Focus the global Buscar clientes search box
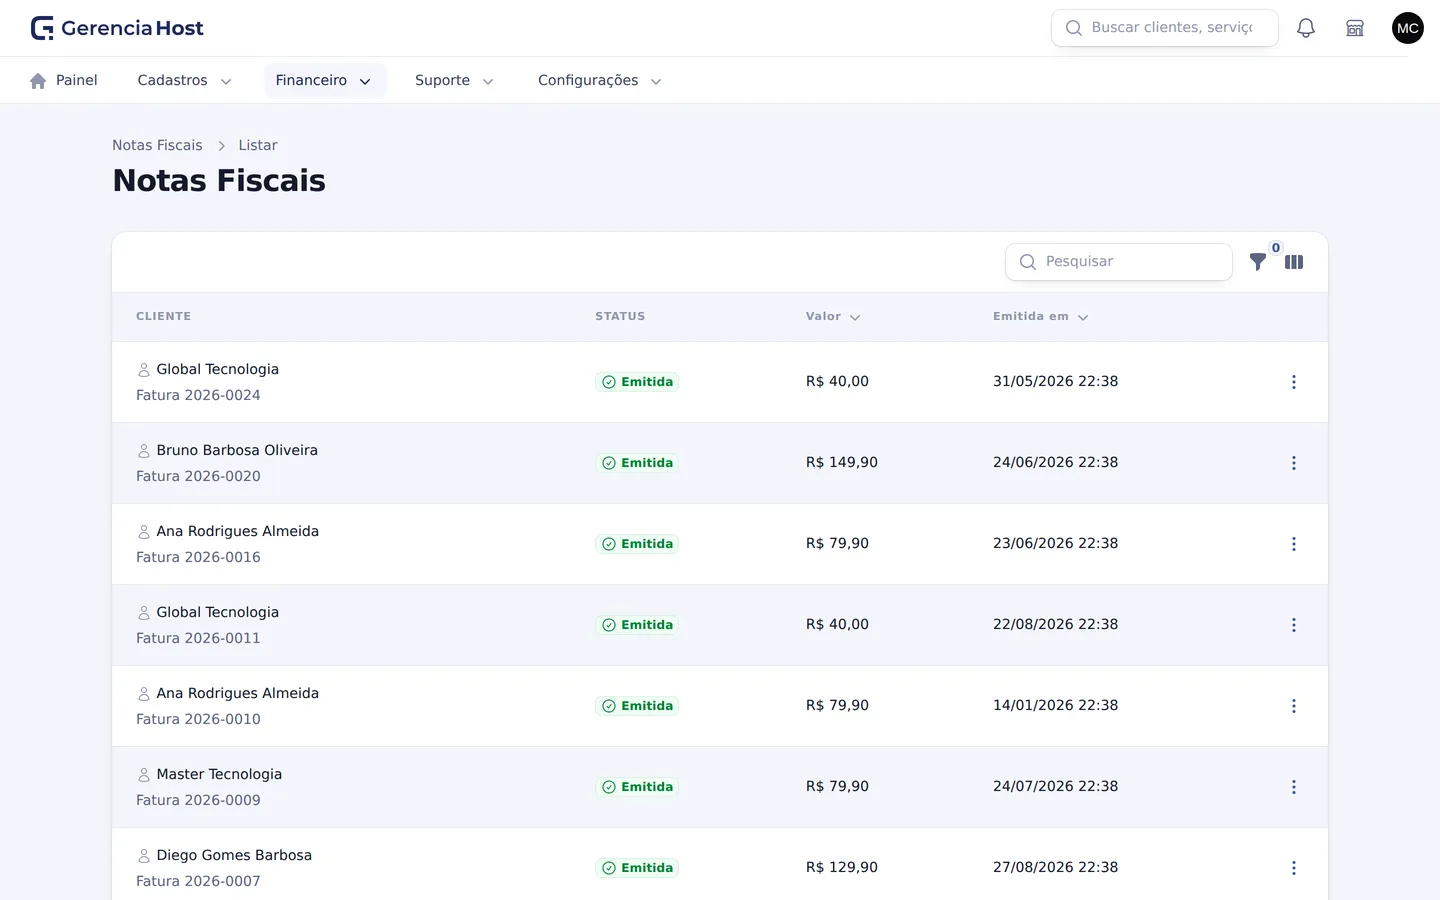Viewport: 1440px width, 900px height. 1165,28
